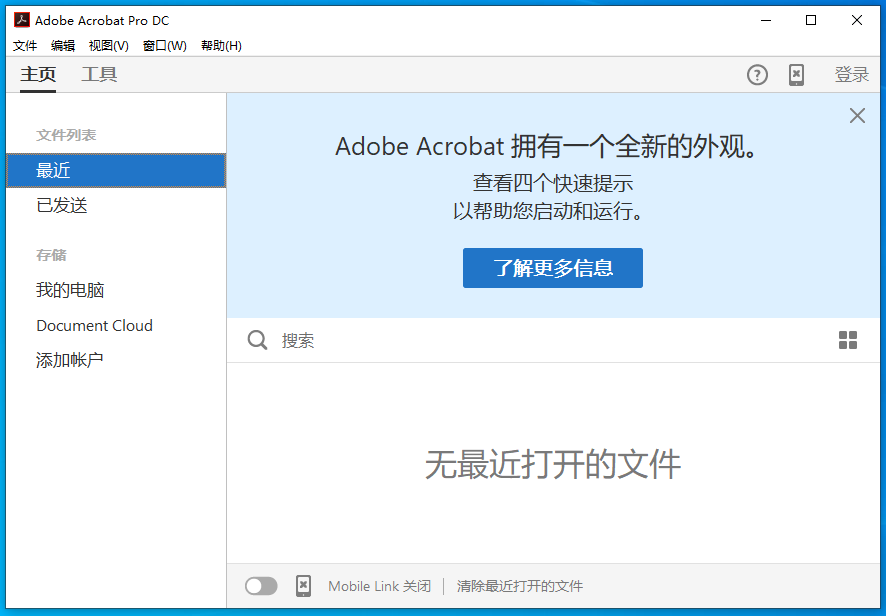Click 清除最近打开的文件 link
The height and width of the screenshot is (616, 886).
[x=520, y=586]
